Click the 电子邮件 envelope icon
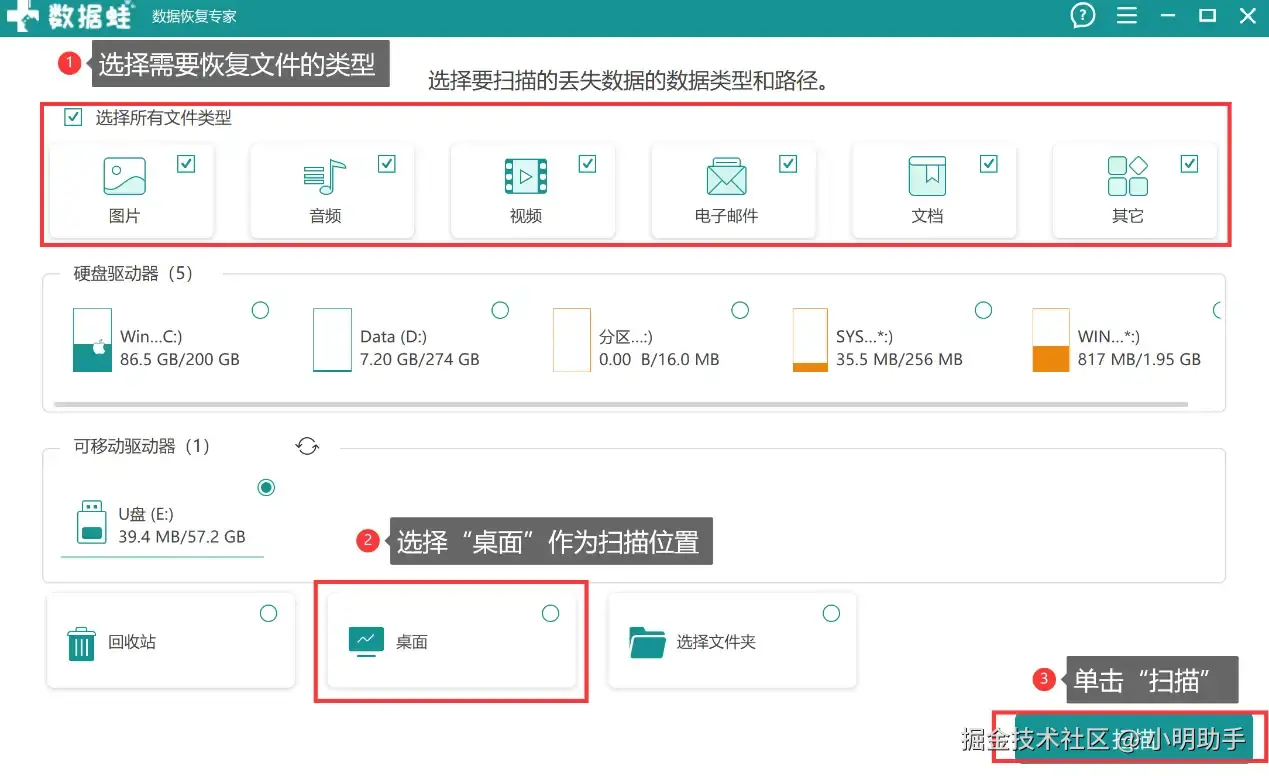The width and height of the screenshot is (1269, 776). [726, 176]
